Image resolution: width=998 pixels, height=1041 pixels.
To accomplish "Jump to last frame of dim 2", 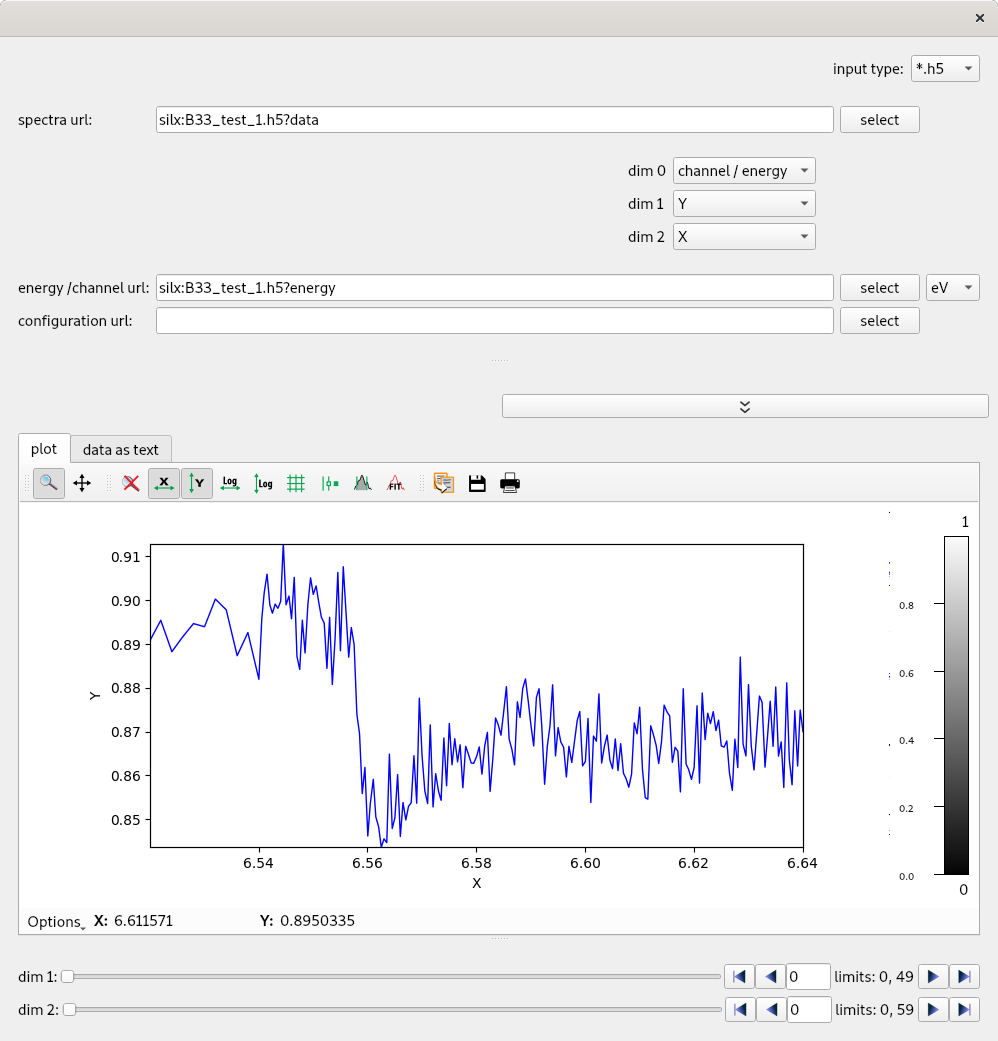I will (x=964, y=1010).
